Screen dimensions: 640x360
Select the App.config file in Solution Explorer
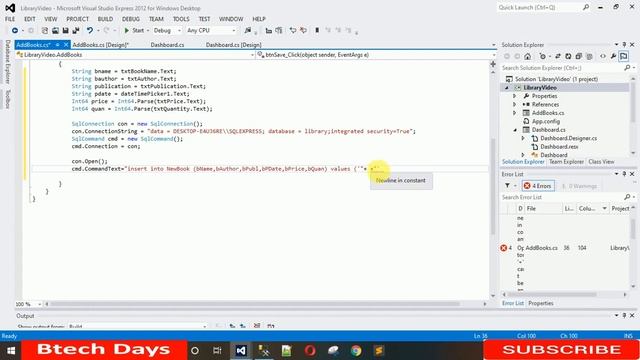(545, 121)
